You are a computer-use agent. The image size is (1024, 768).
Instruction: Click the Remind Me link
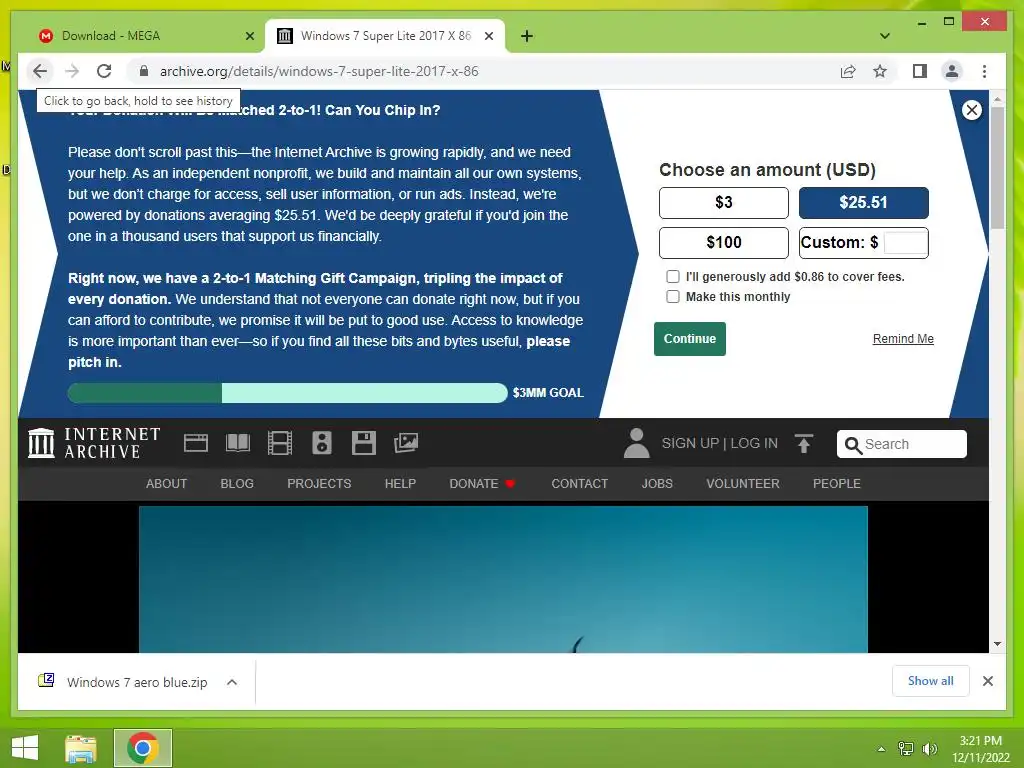(x=903, y=339)
